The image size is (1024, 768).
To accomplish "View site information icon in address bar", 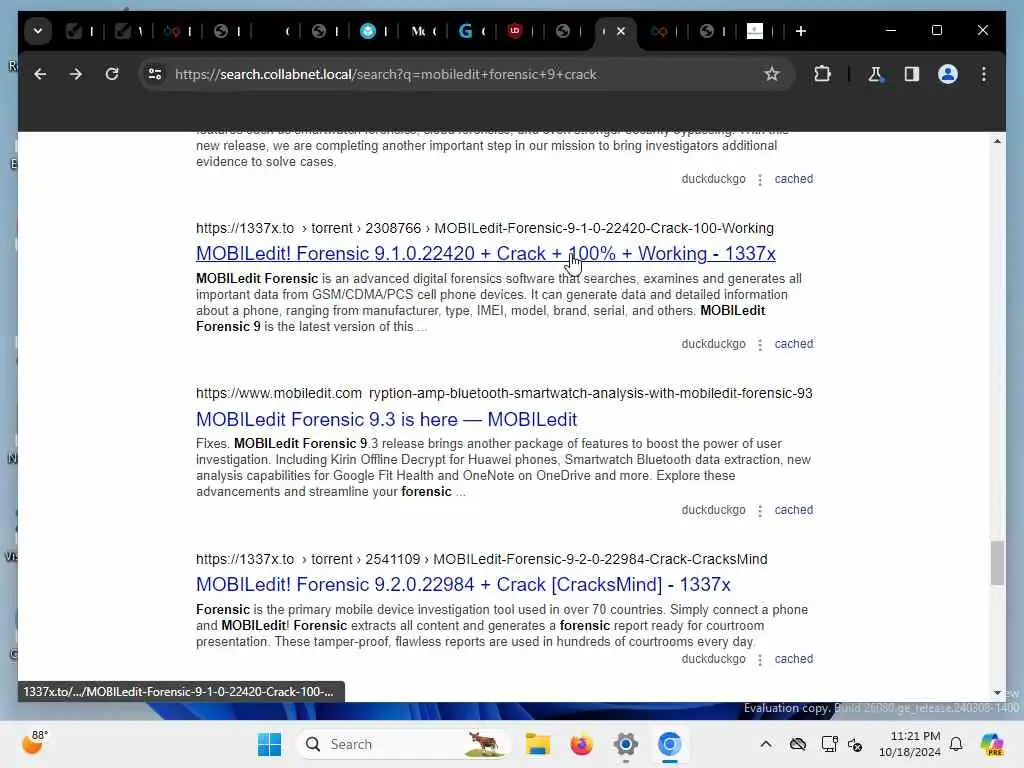I will pos(155,74).
